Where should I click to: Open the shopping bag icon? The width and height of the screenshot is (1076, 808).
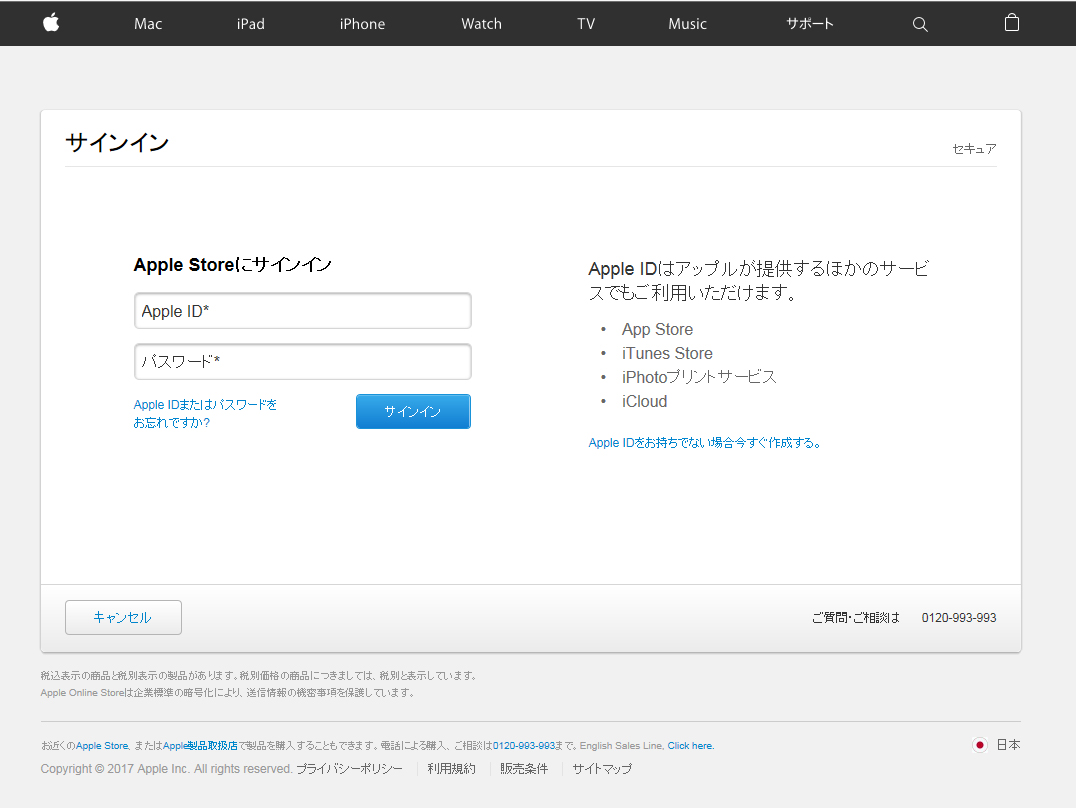coord(1011,23)
